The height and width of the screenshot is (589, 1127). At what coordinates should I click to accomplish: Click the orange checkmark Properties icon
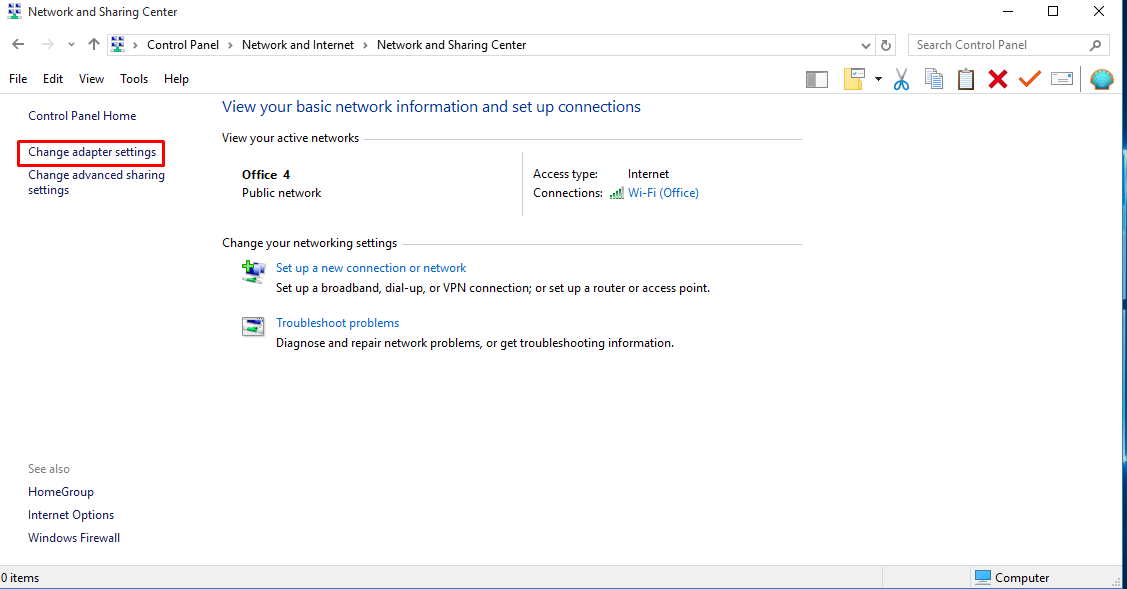[x=1029, y=78]
